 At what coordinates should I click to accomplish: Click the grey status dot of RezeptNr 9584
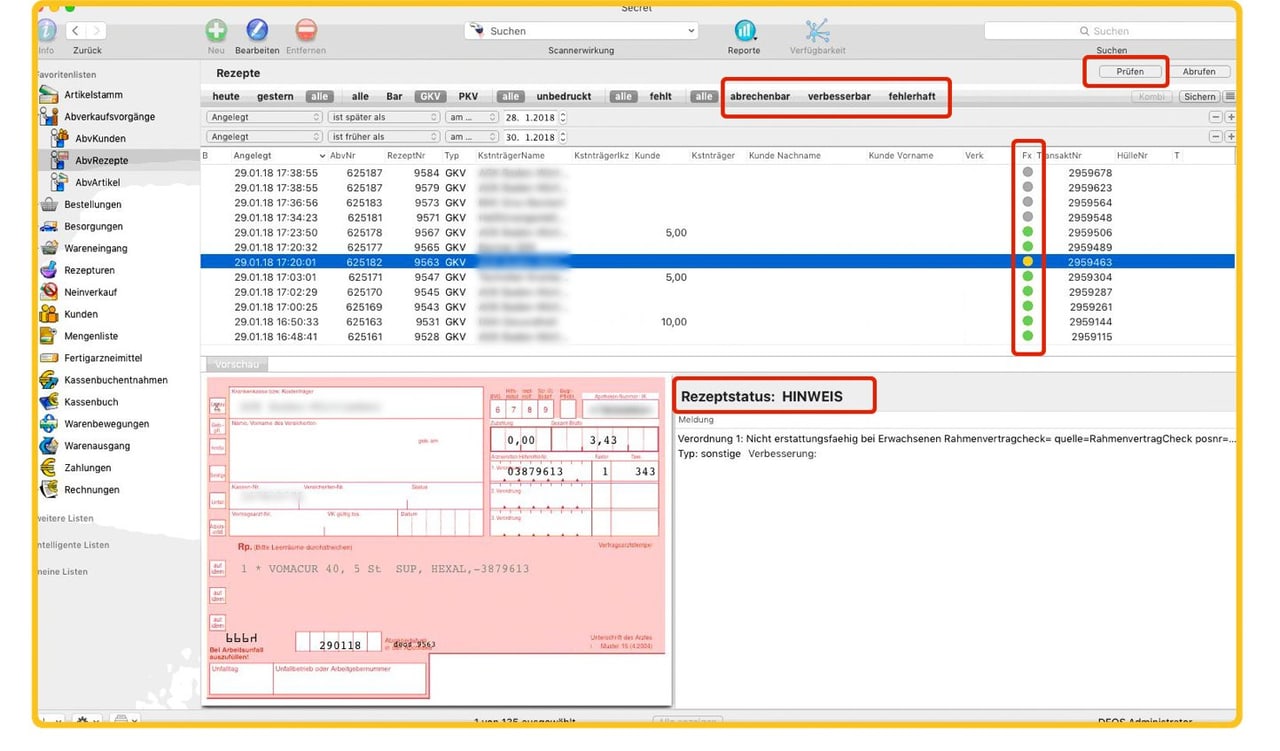pyautogui.click(x=1027, y=172)
